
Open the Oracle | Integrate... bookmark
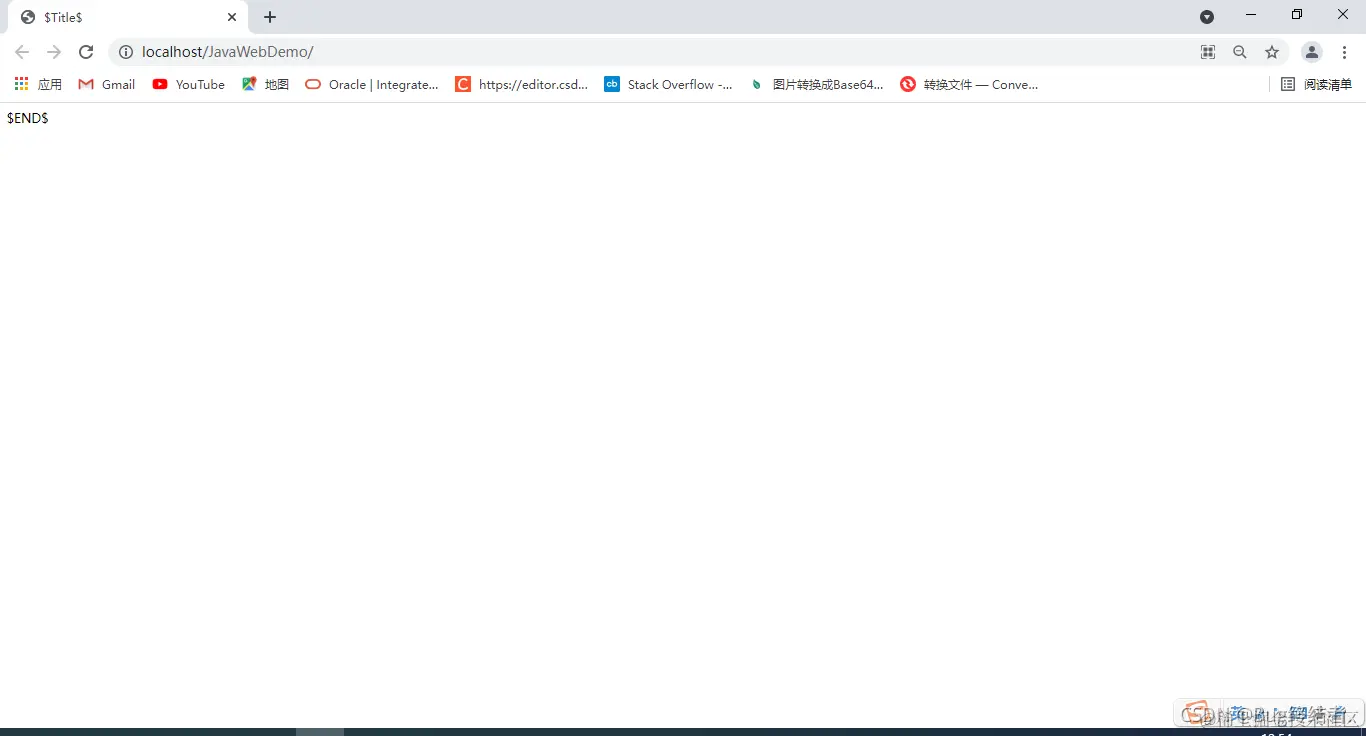click(x=372, y=85)
